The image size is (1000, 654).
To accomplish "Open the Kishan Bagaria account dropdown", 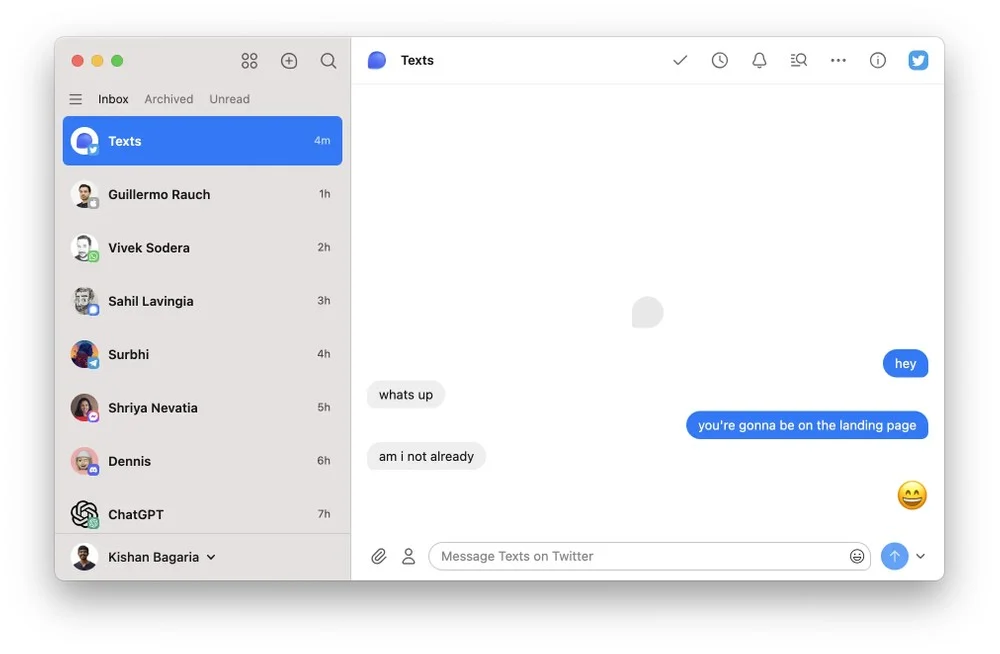I will 160,557.
